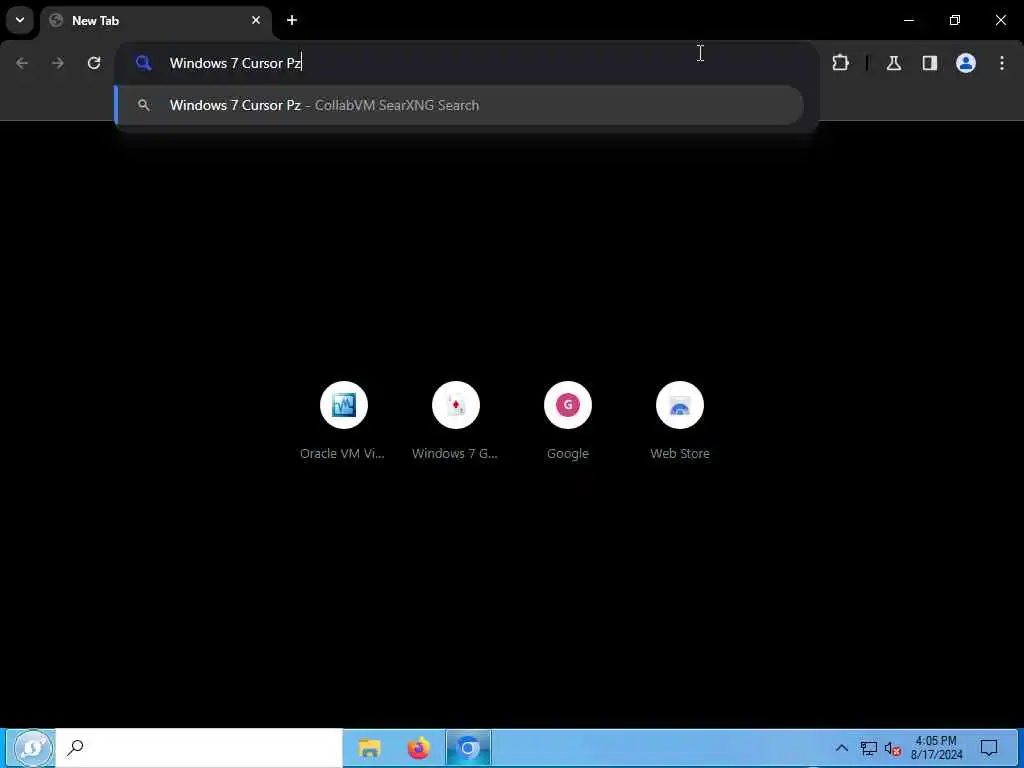This screenshot has height=768, width=1024.
Task: Go forward with the forward arrow
Action: point(58,63)
